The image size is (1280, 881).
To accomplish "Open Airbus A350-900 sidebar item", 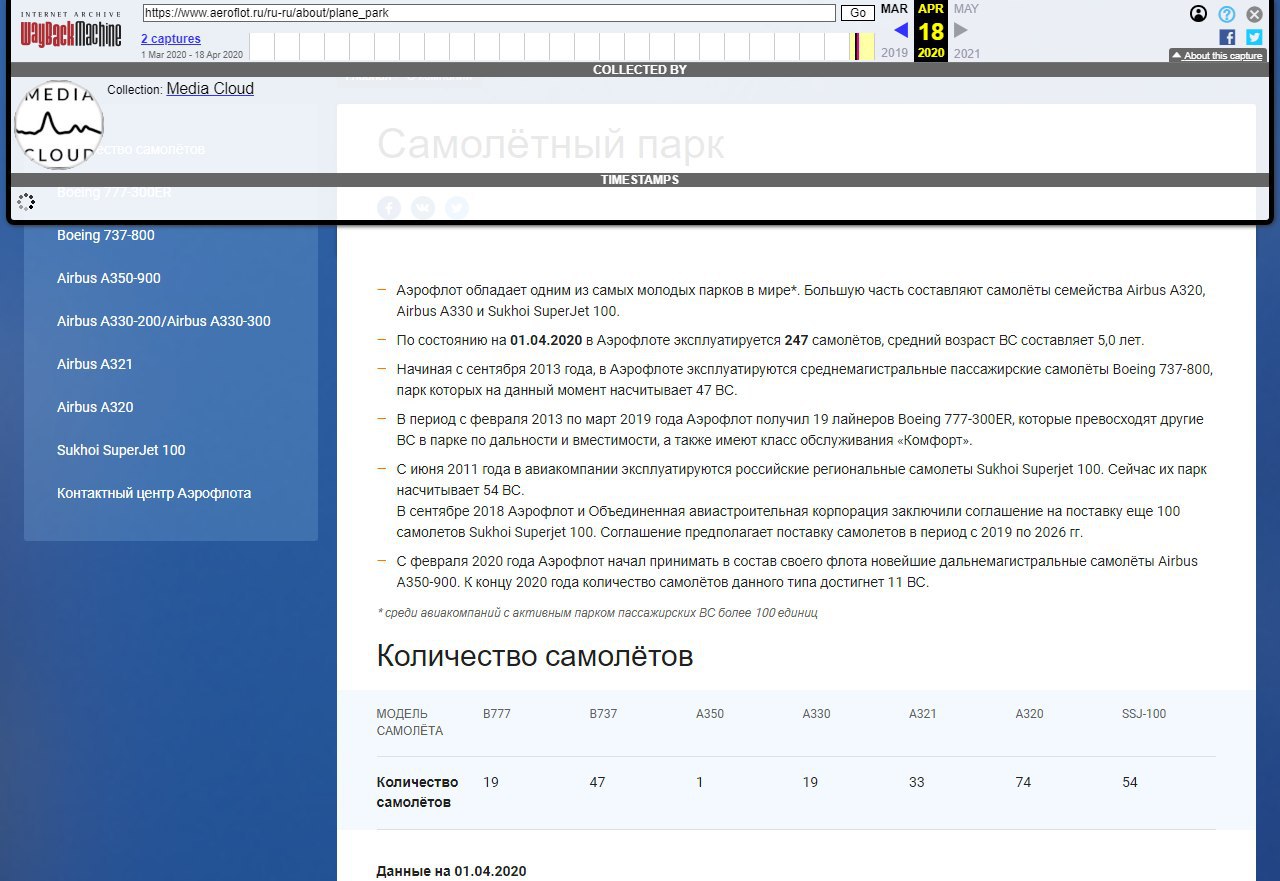I will pos(109,278).
